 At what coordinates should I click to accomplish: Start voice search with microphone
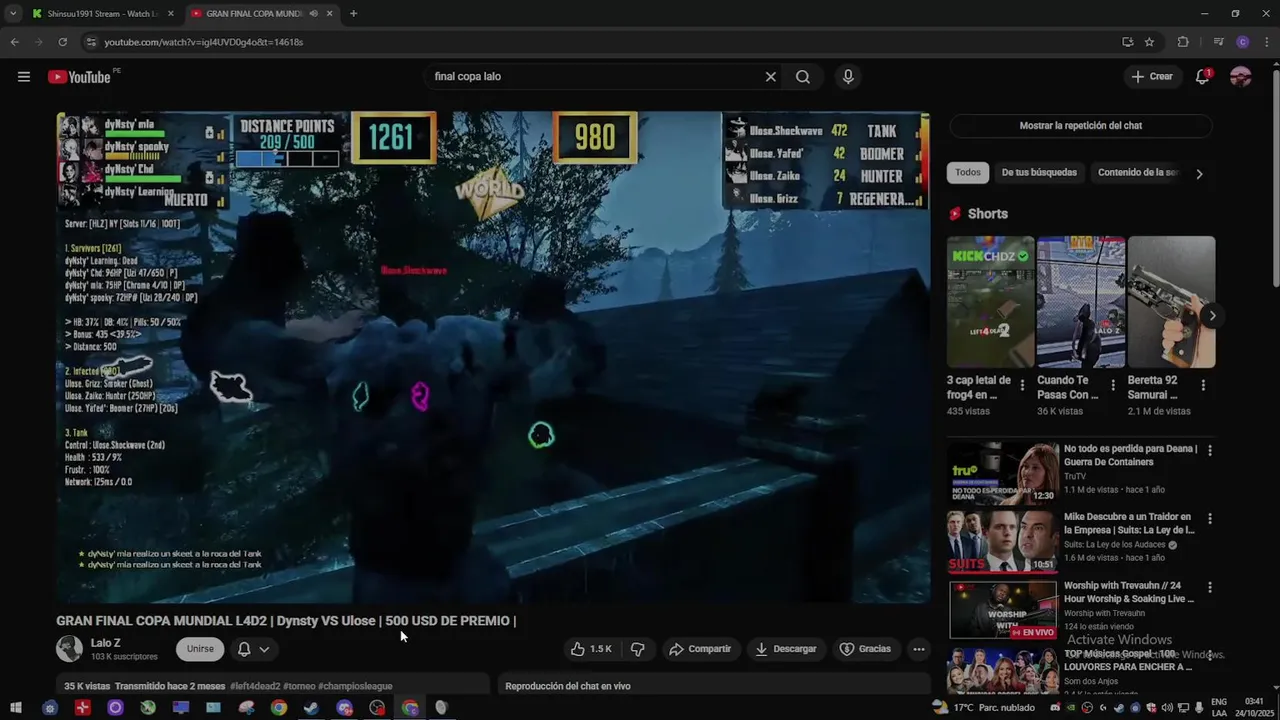848,77
